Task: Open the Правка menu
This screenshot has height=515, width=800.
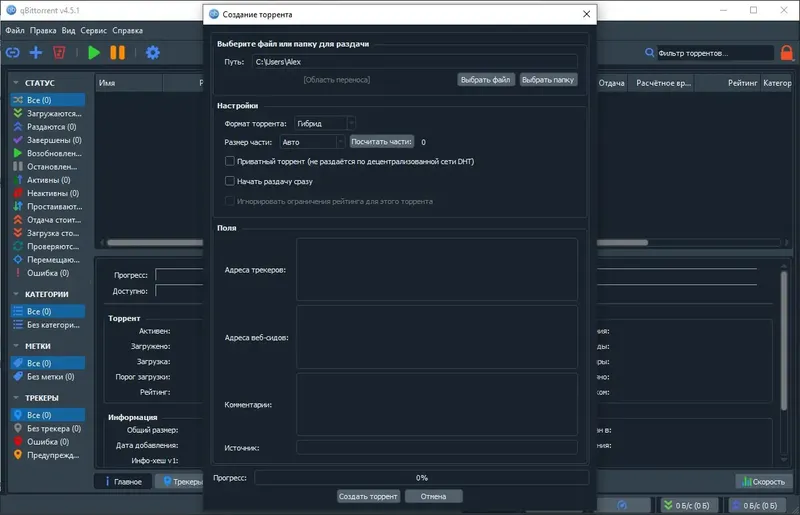Action: [x=43, y=31]
